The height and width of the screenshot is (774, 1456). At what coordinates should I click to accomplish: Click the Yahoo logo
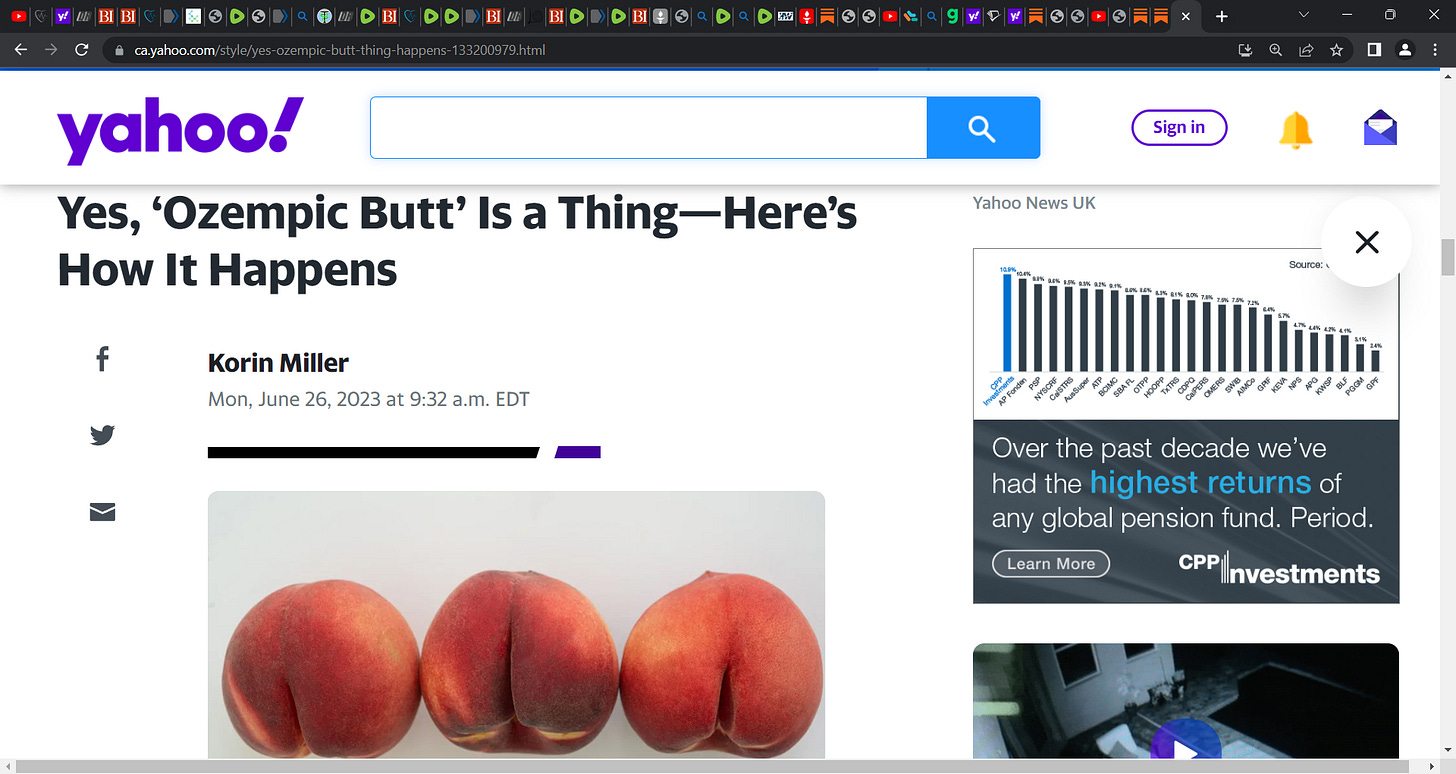[180, 130]
